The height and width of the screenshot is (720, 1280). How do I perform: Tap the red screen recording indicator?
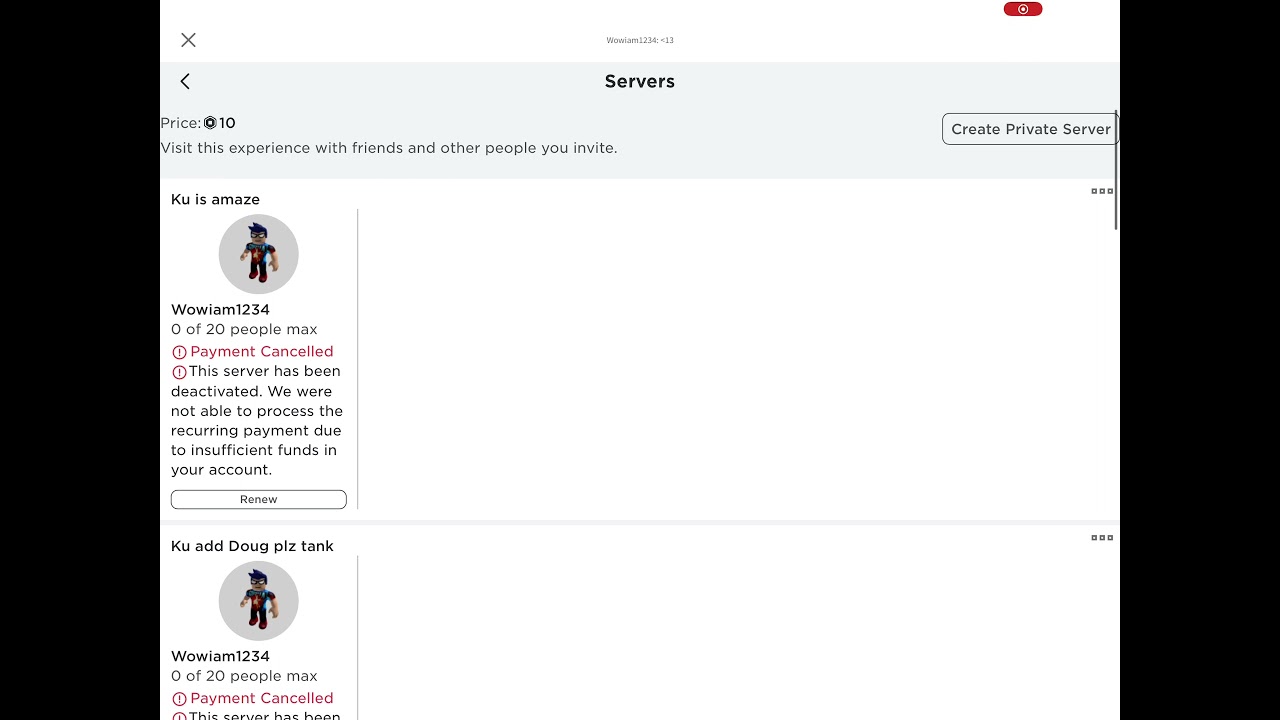tap(1023, 9)
